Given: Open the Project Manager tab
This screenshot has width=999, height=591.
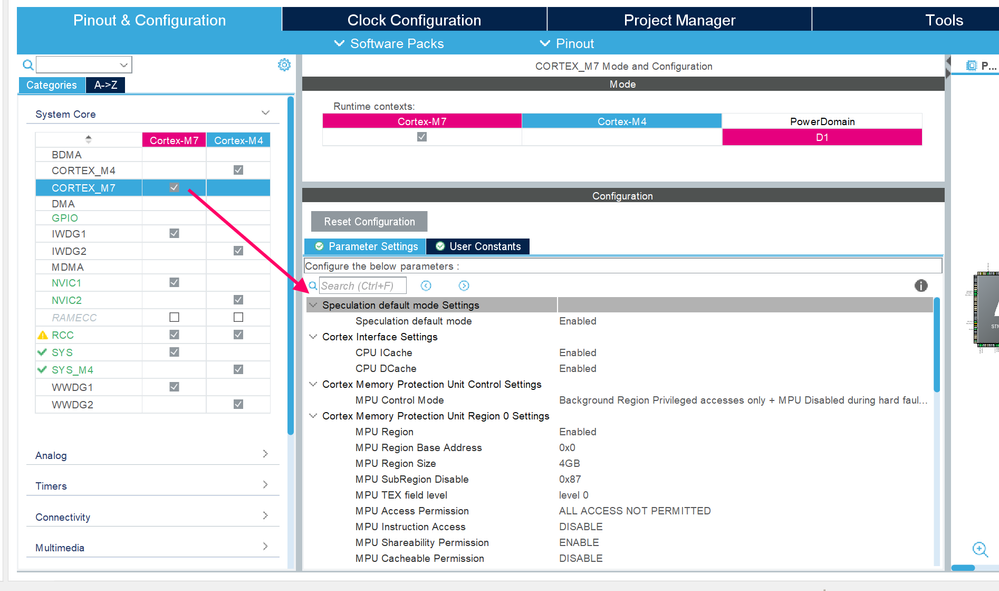Looking at the screenshot, I should coord(679,20).
